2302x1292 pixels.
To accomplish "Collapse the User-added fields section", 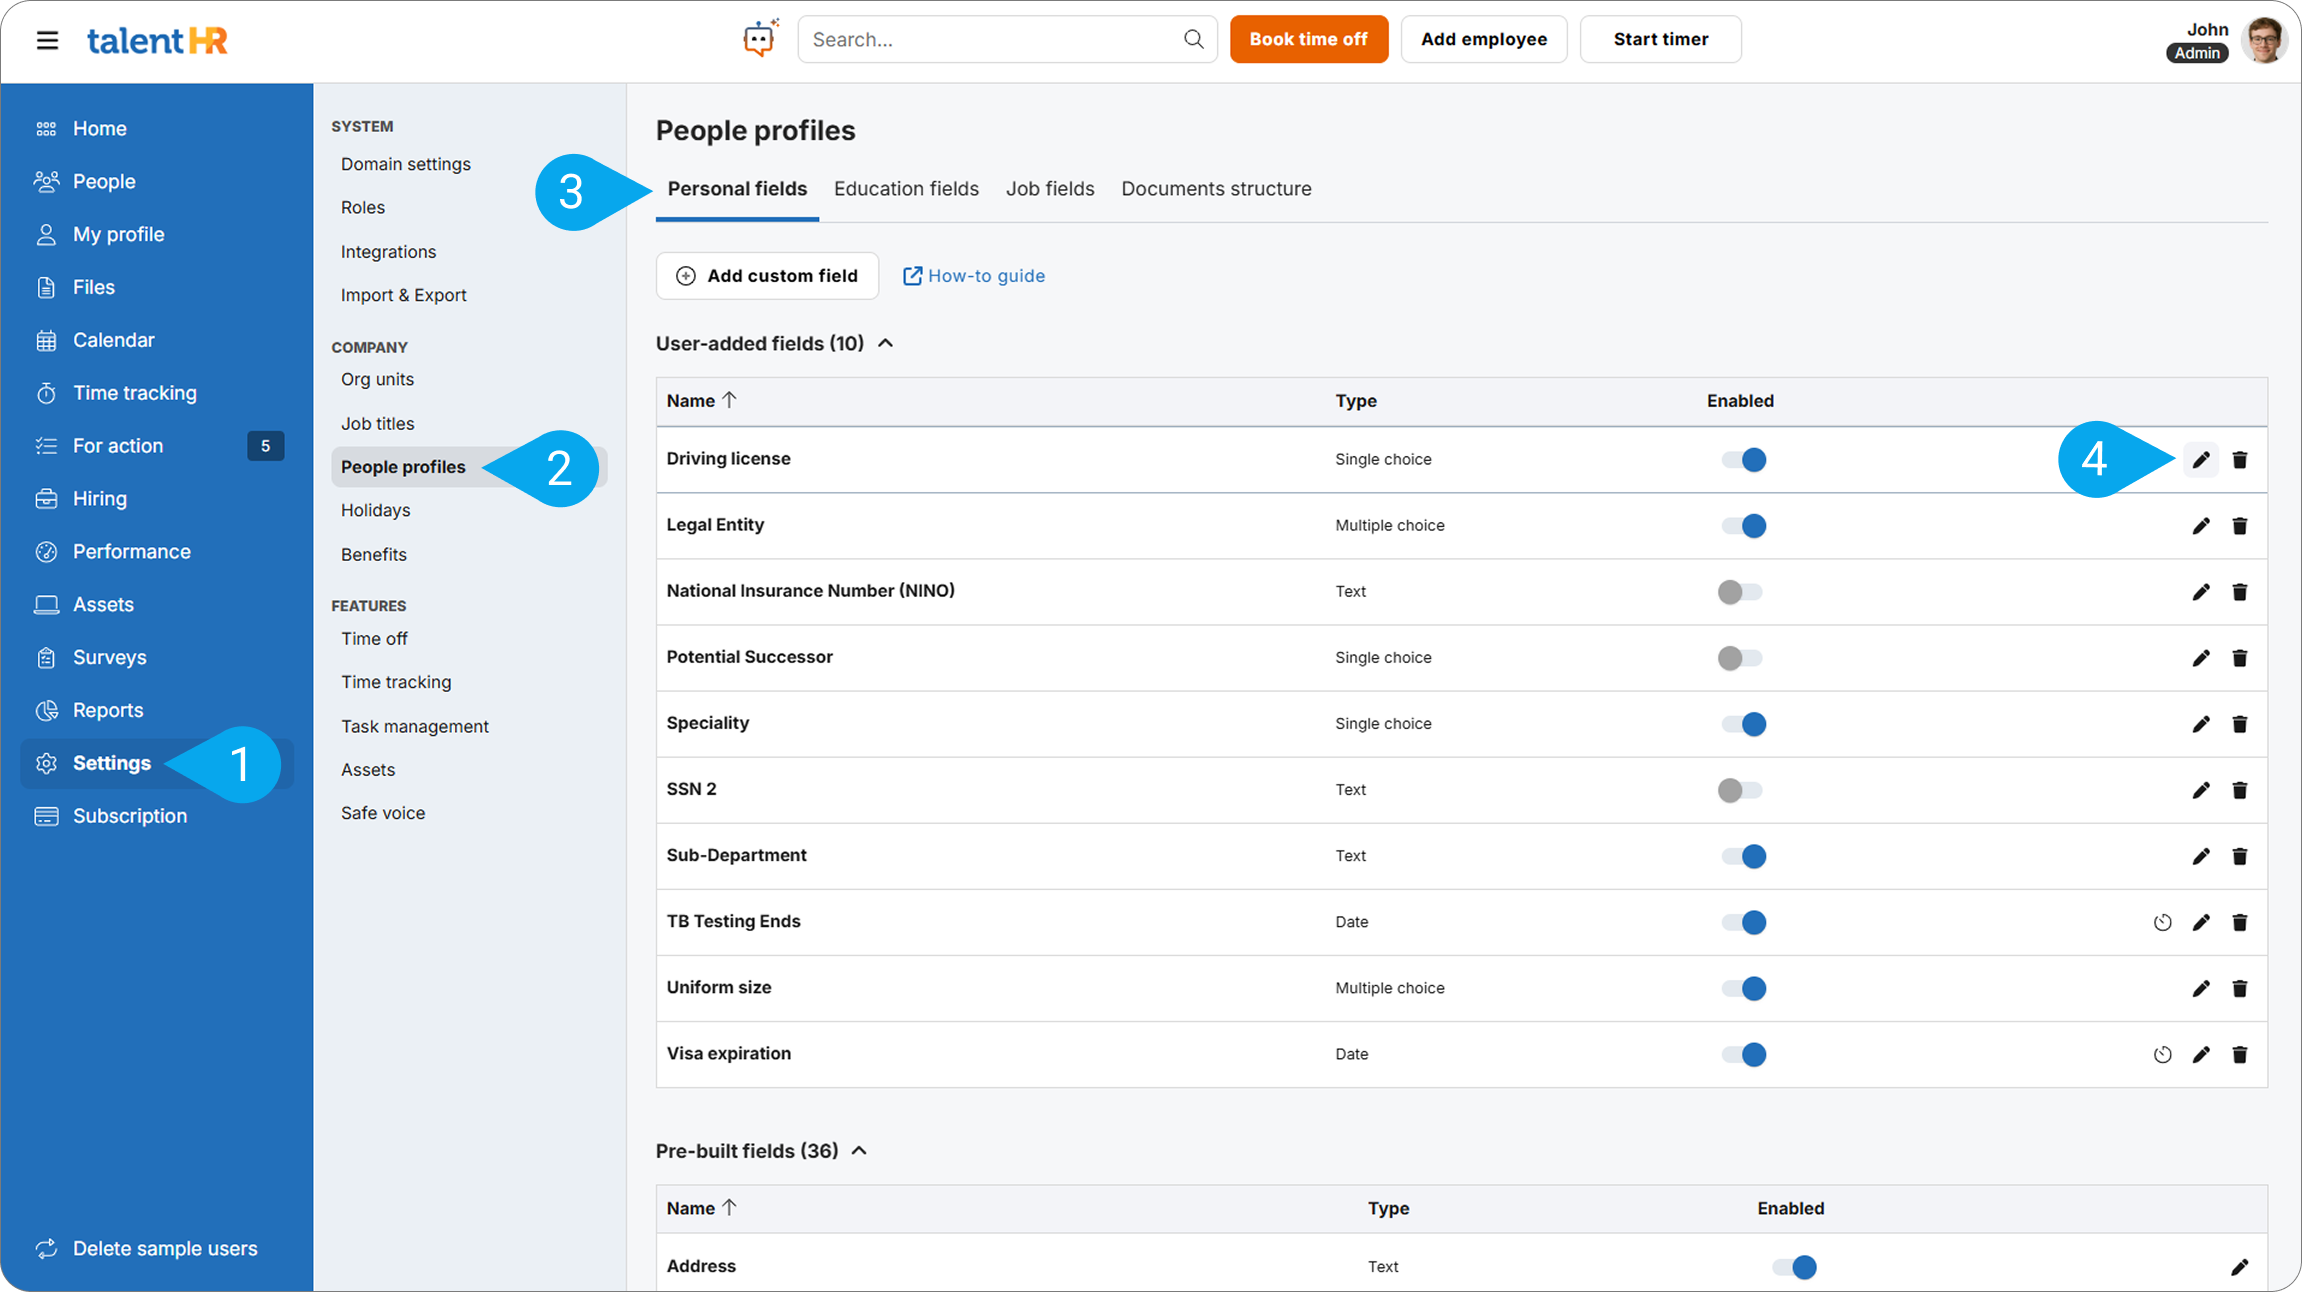I will [885, 343].
